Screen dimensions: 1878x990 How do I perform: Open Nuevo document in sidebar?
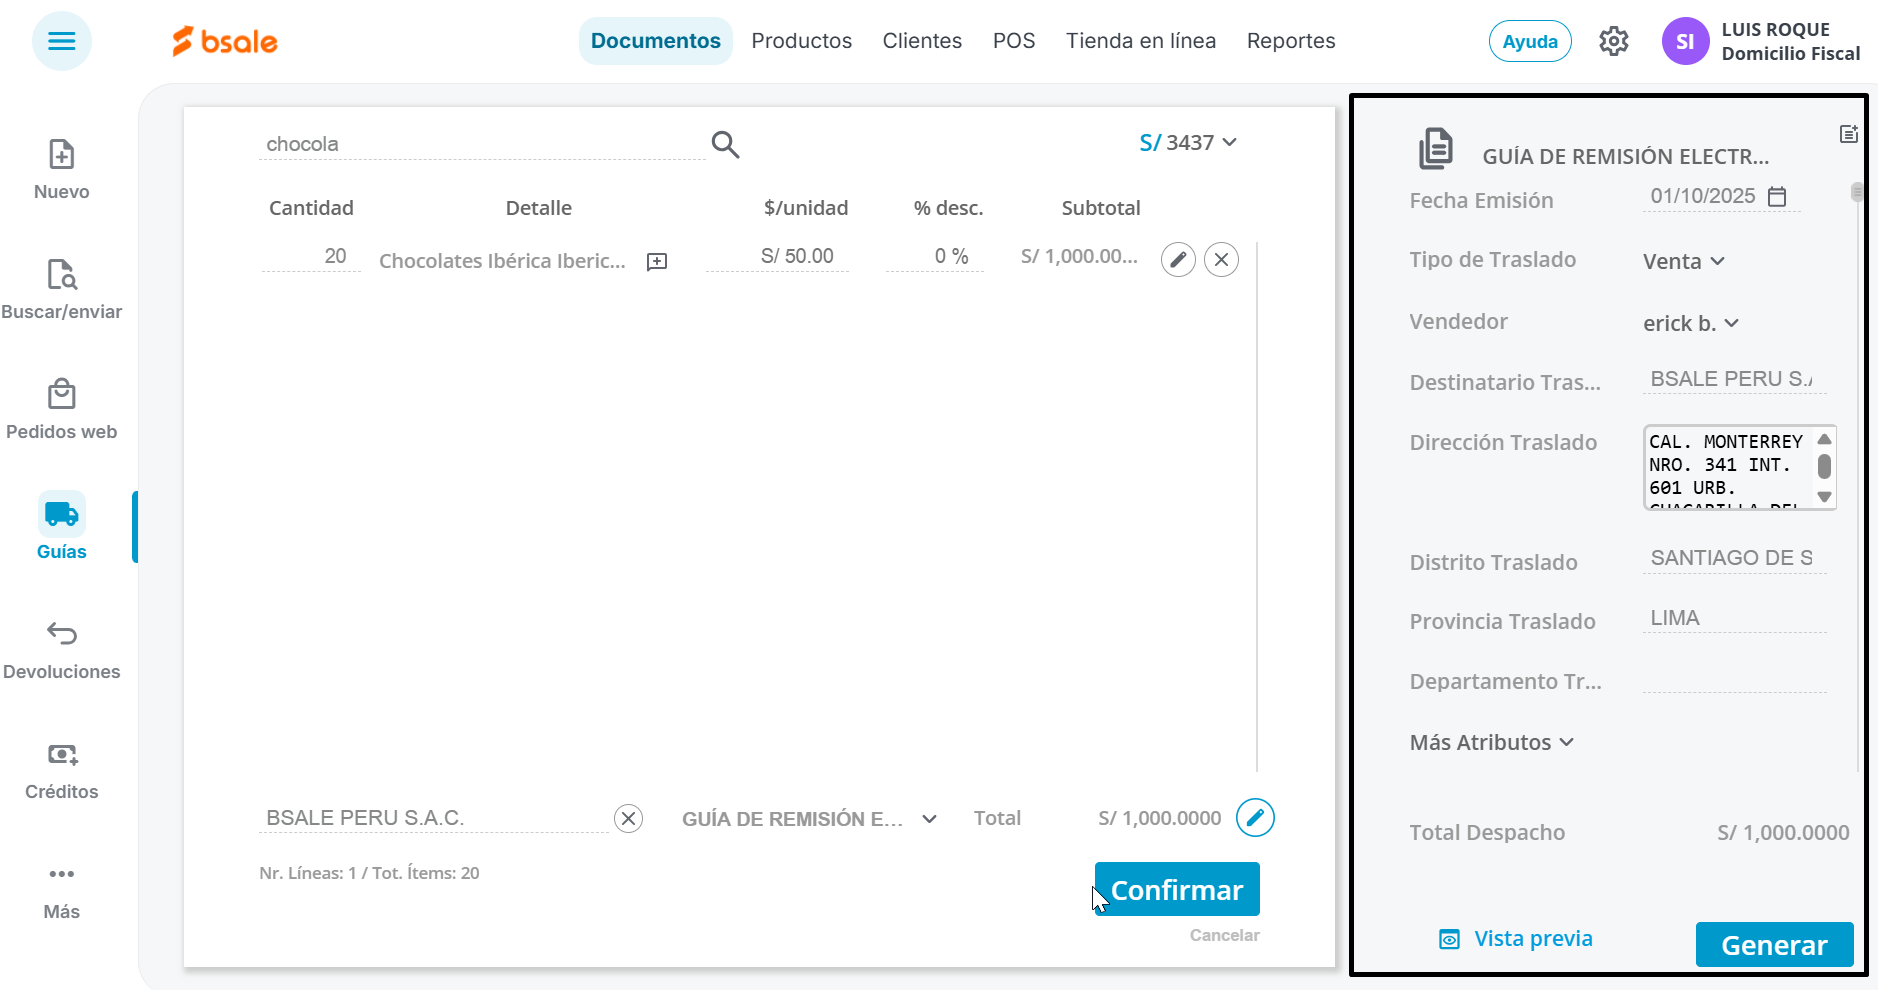click(x=62, y=170)
